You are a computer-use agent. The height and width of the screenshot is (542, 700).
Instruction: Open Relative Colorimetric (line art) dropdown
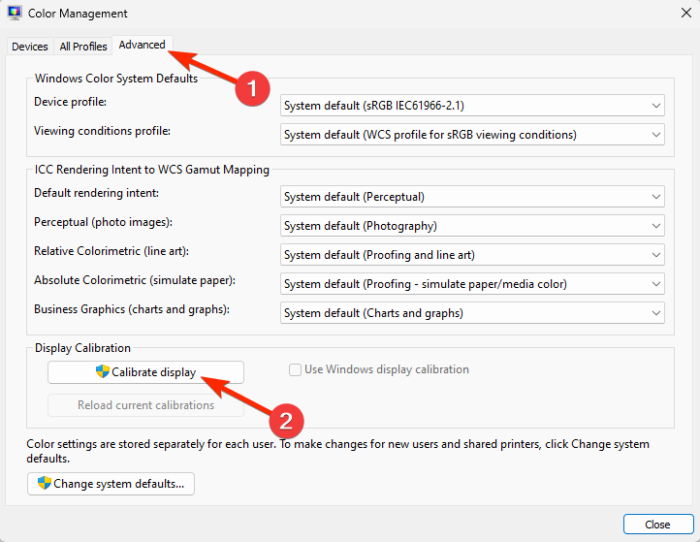(x=472, y=255)
